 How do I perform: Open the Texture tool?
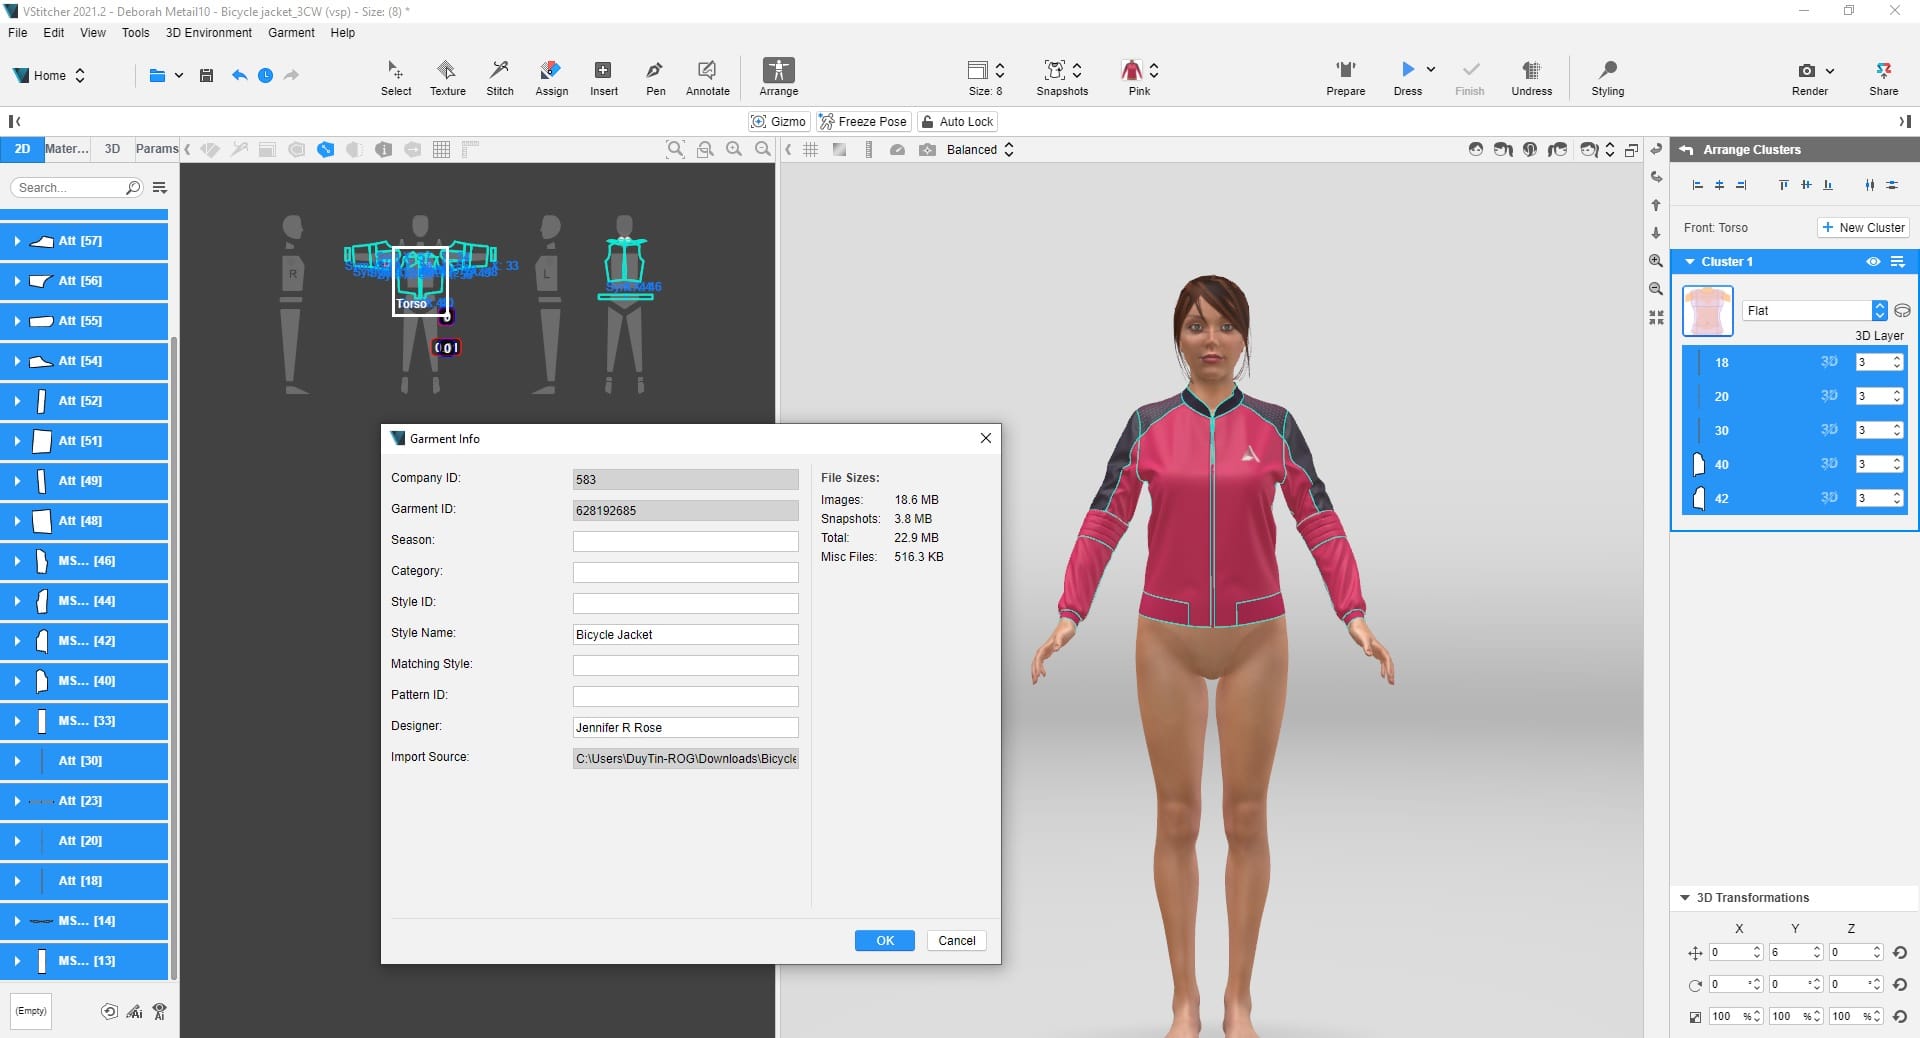coord(447,77)
